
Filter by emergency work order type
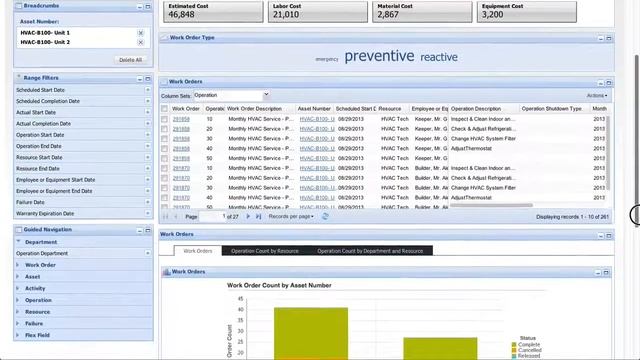point(327,59)
